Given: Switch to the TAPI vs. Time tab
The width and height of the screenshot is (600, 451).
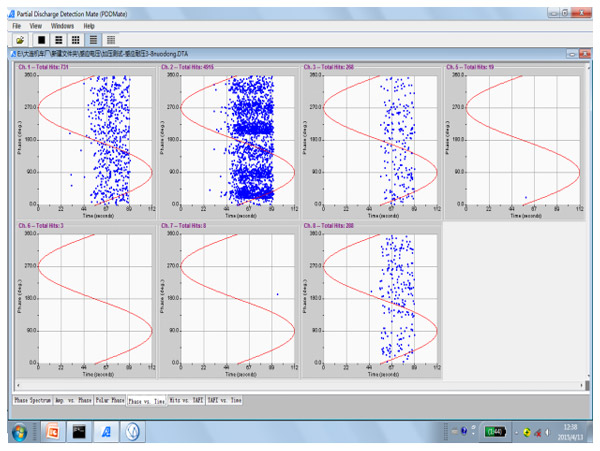Looking at the screenshot, I should pos(225,400).
